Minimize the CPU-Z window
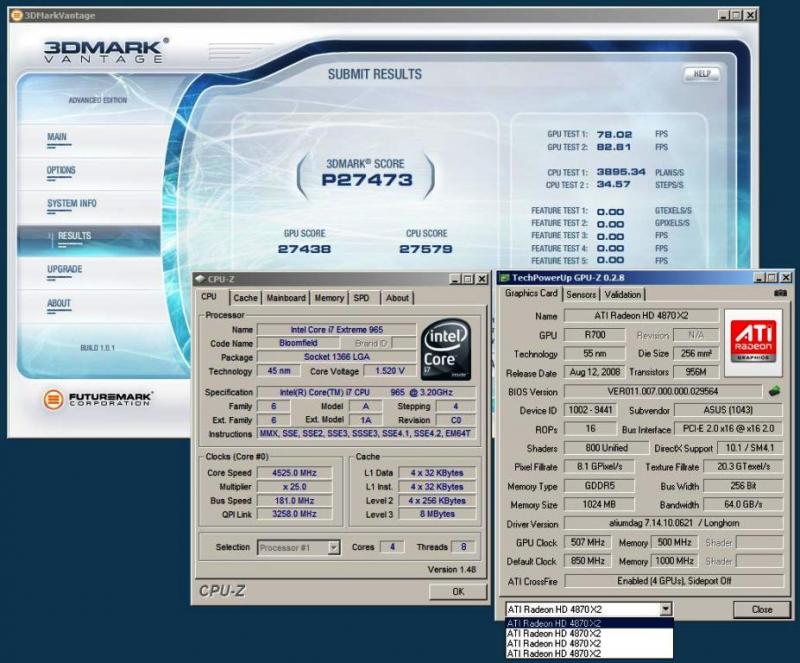Viewport: 800px width, 663px height. [x=455, y=279]
